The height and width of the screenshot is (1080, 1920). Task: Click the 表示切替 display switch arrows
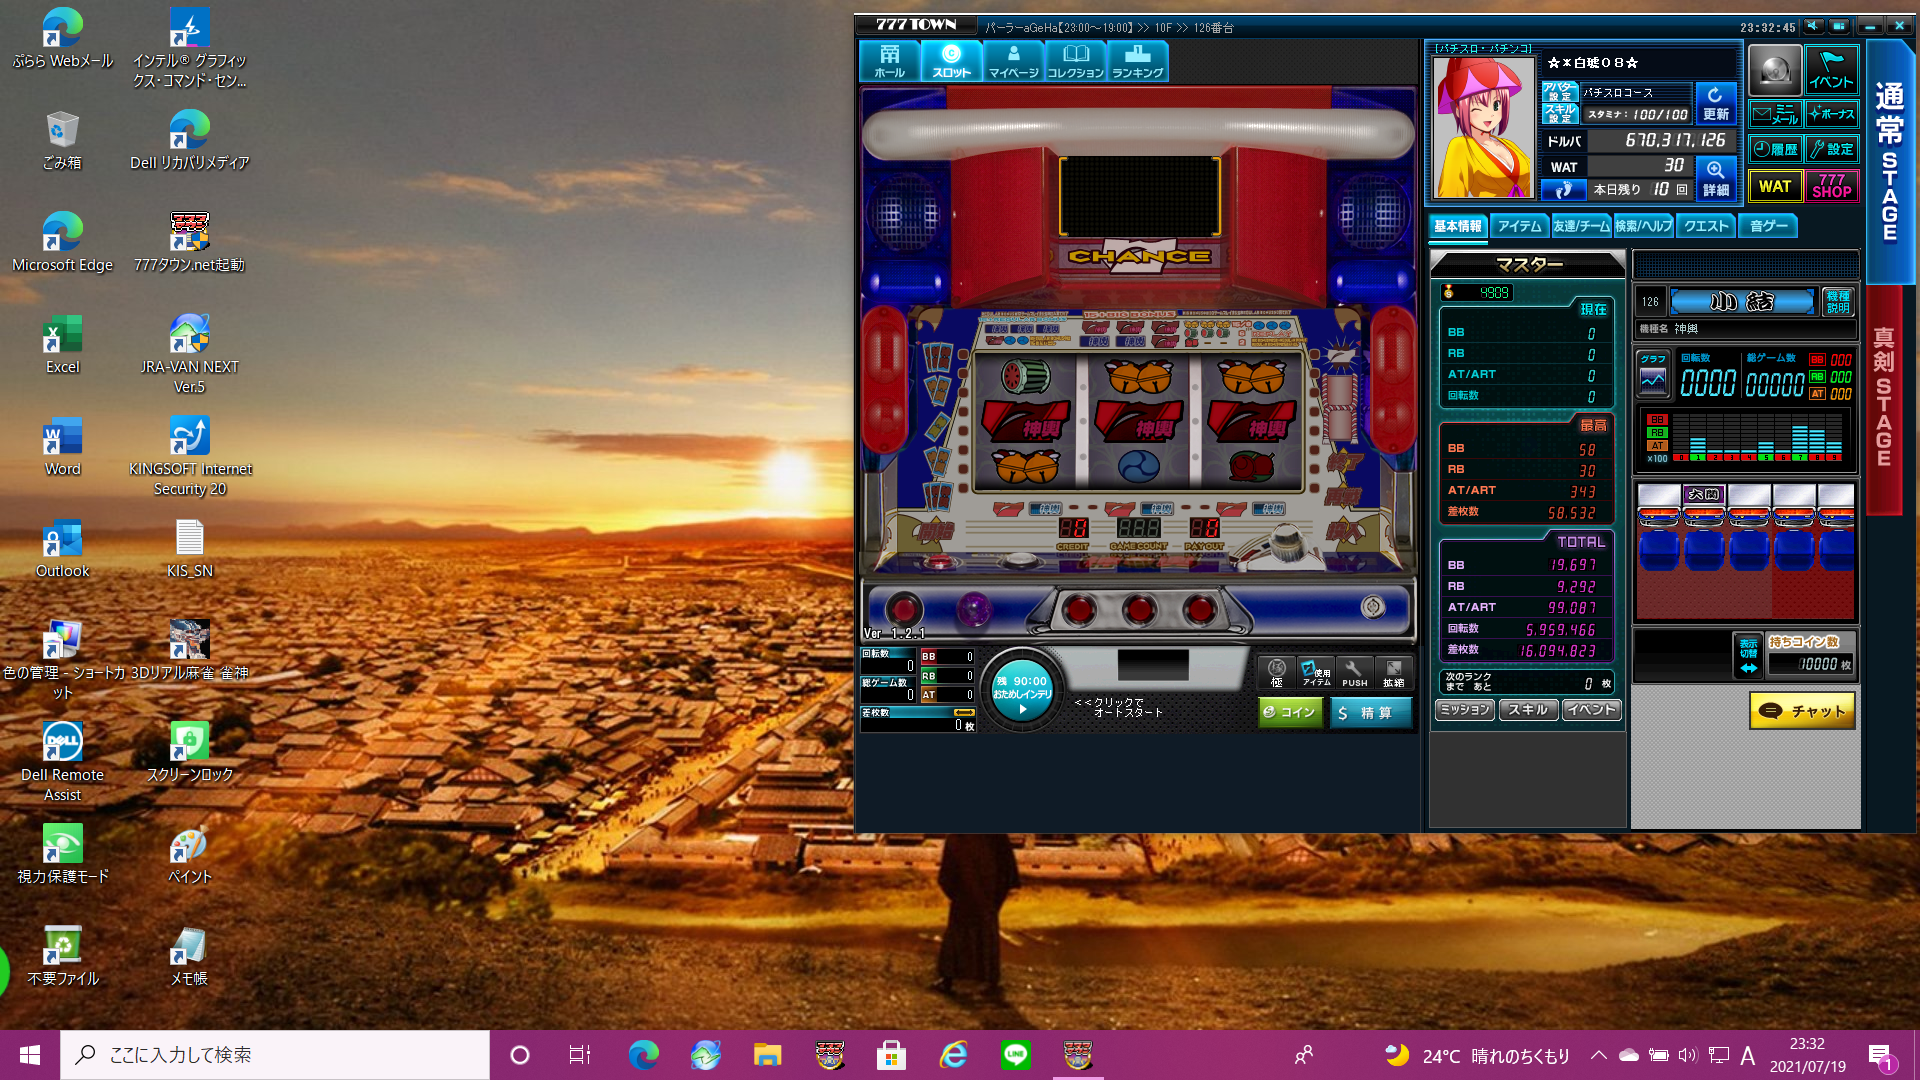tap(1748, 656)
